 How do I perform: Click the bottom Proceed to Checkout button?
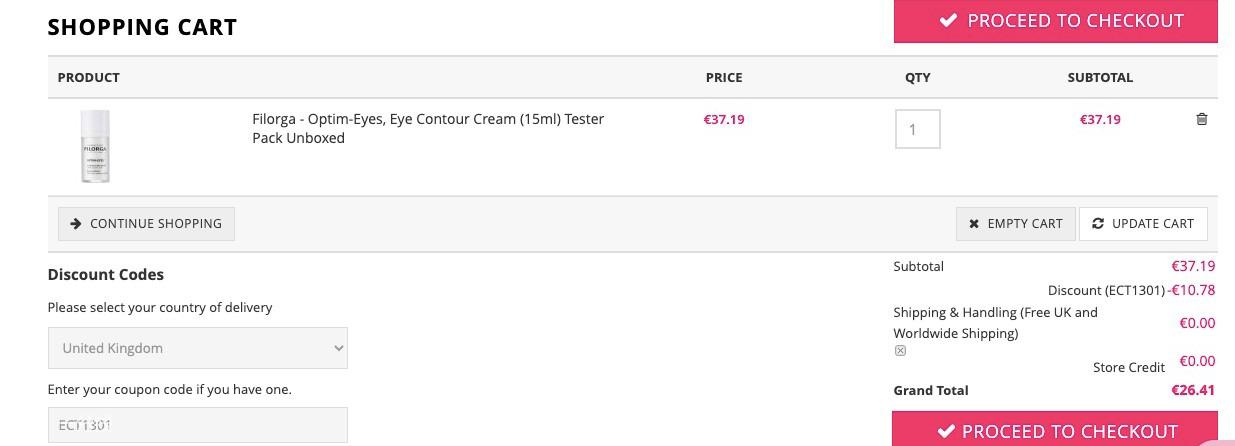coord(1055,429)
